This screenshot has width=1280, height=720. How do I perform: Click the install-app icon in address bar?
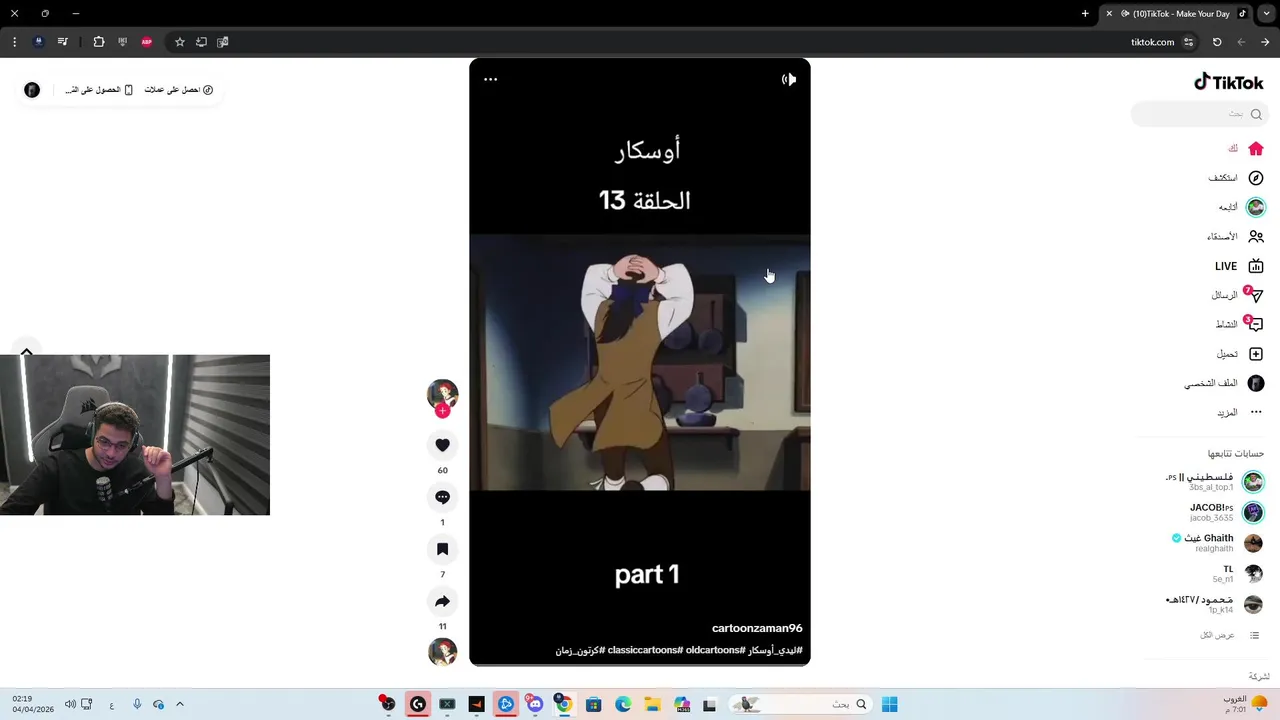[201, 42]
